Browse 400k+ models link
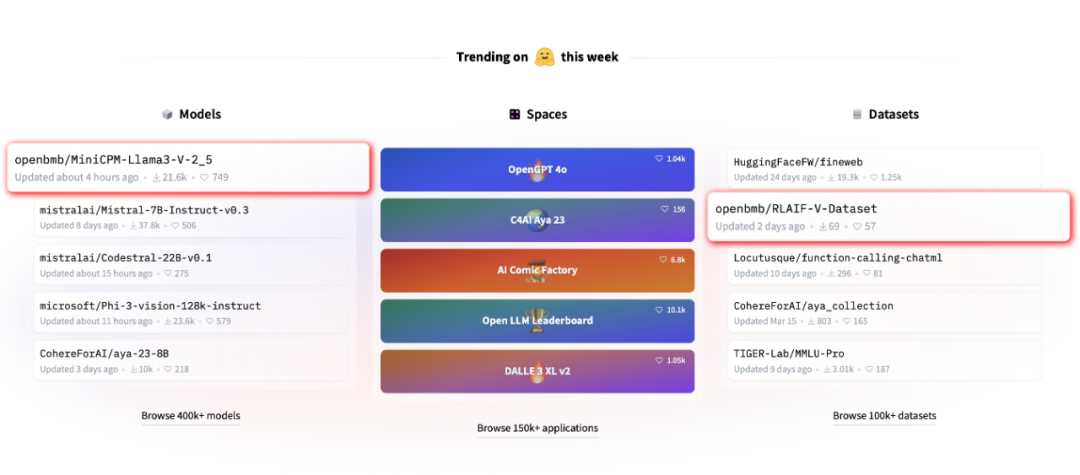The width and height of the screenshot is (1080, 475). [x=190, y=416]
